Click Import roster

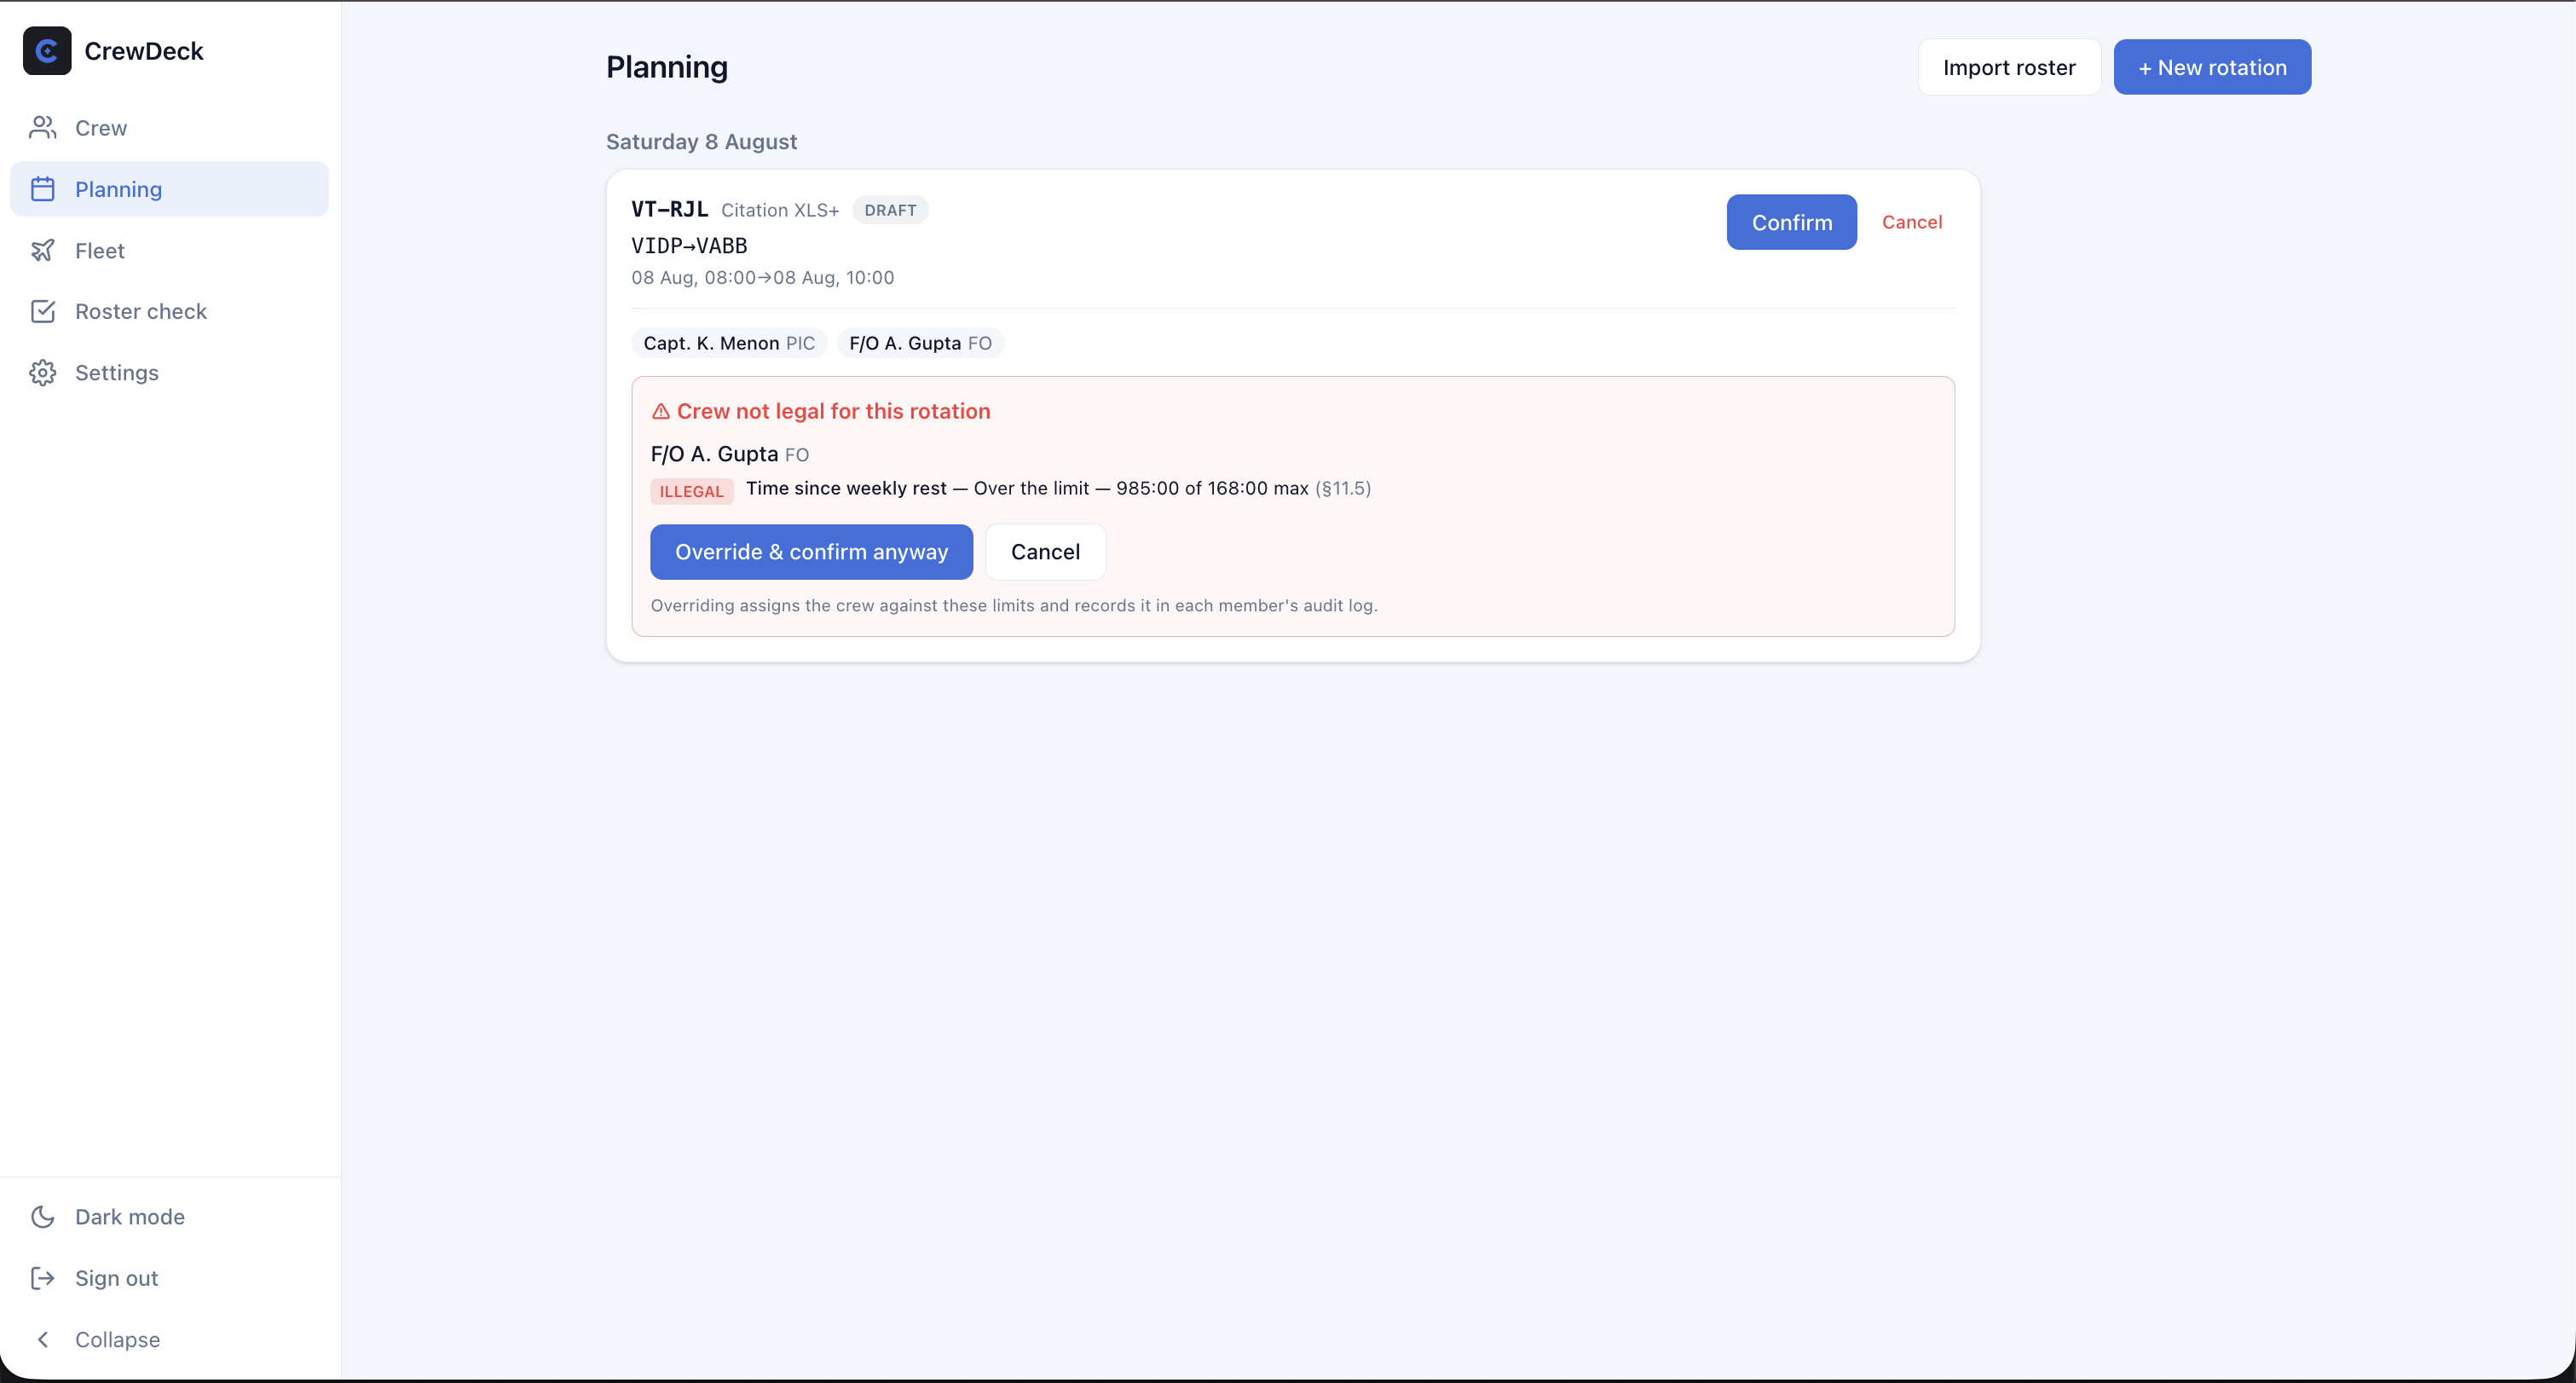tap(2009, 67)
